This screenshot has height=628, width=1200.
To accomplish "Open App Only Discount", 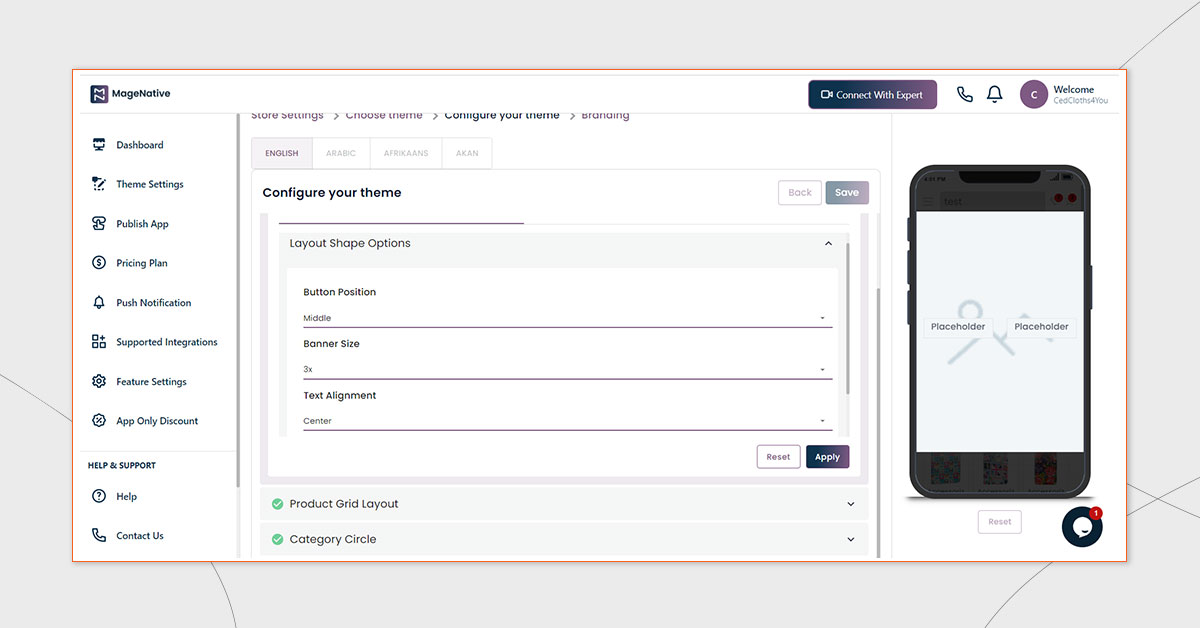I will point(157,421).
